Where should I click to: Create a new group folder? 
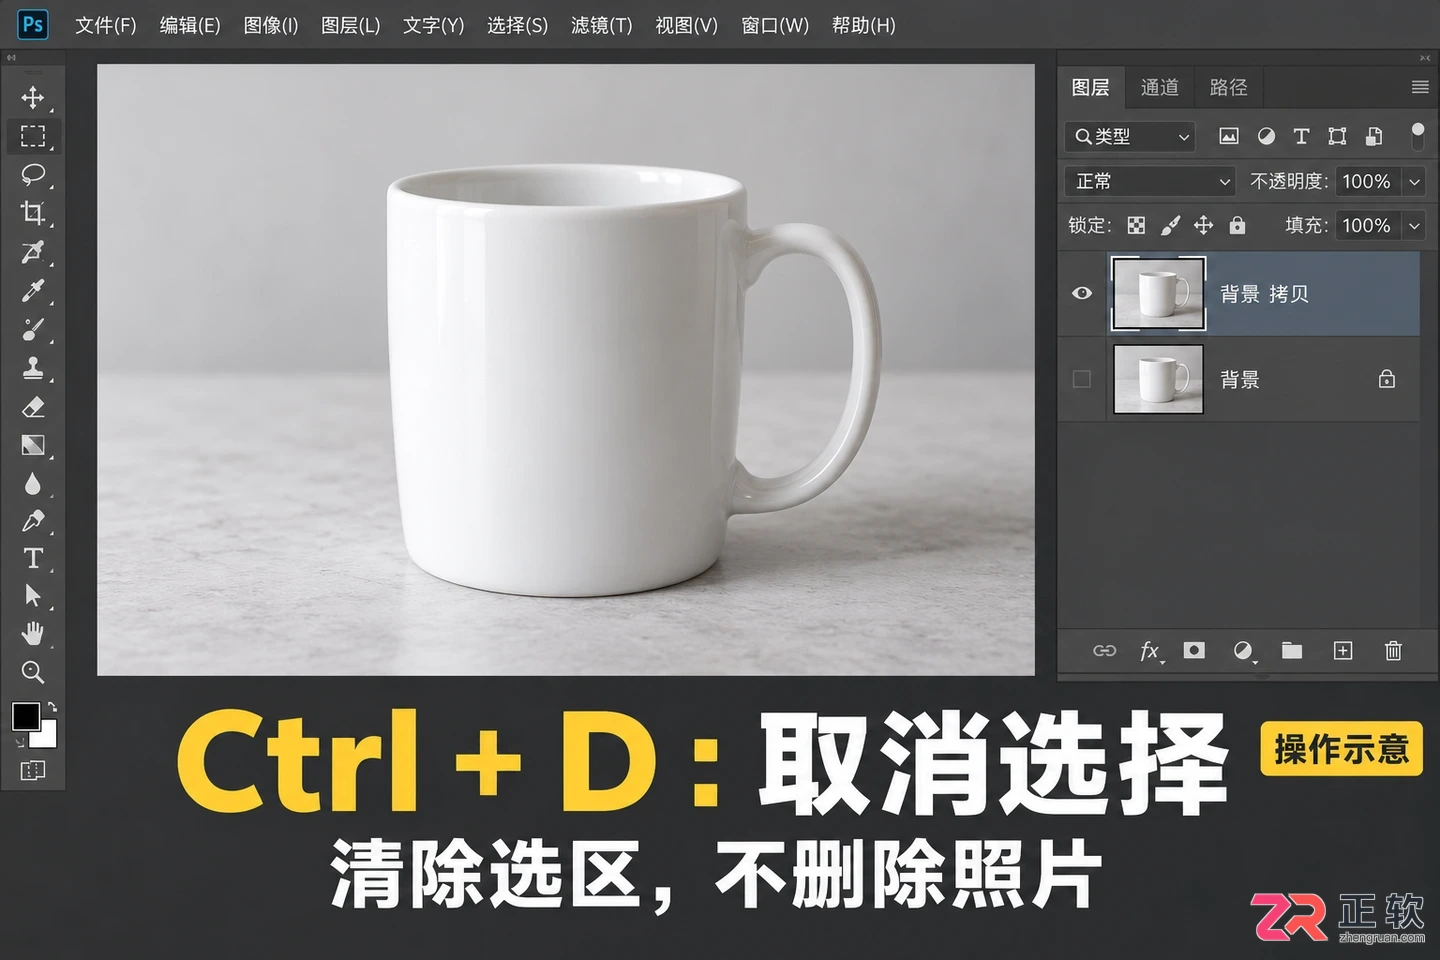[1292, 651]
